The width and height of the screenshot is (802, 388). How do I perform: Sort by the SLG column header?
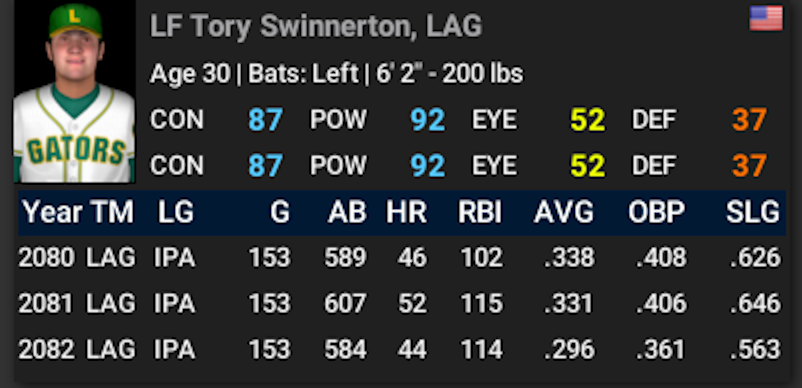point(752,212)
